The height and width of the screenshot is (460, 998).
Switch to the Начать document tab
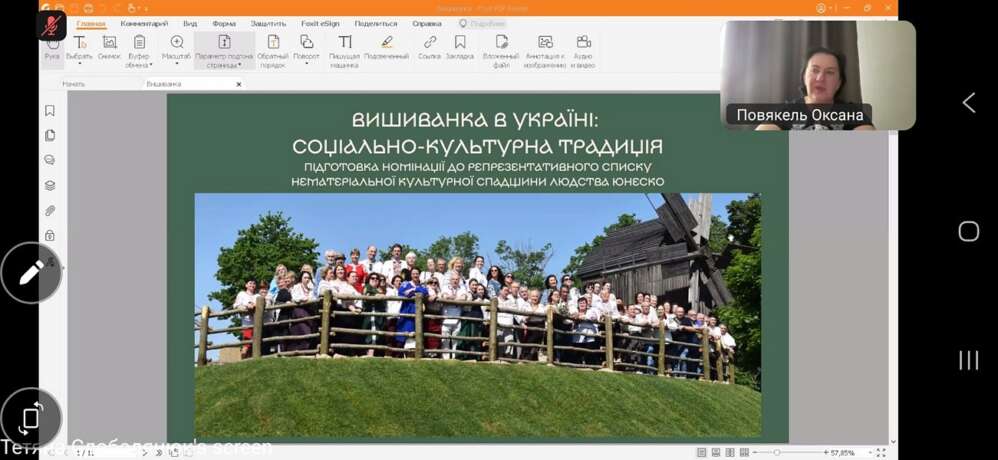point(74,84)
